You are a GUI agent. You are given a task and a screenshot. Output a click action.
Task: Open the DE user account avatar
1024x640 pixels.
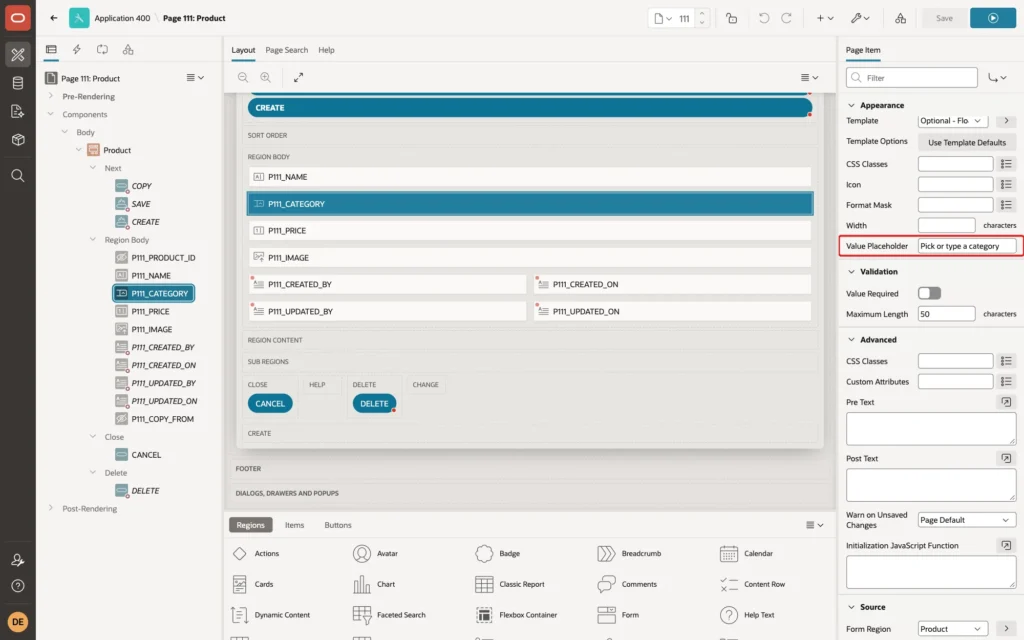18,622
